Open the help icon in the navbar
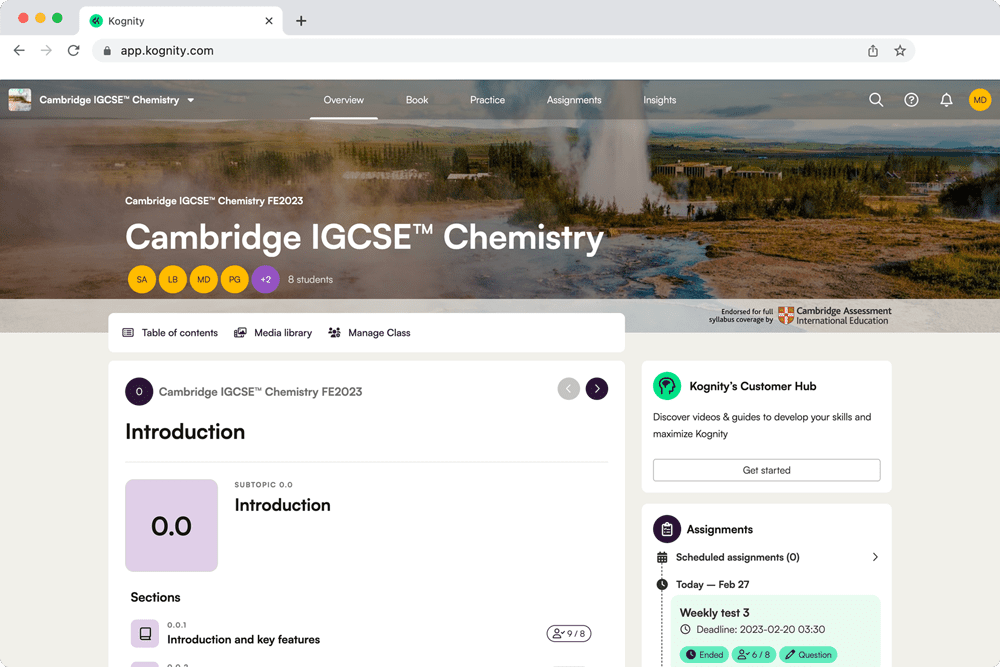 click(x=911, y=100)
